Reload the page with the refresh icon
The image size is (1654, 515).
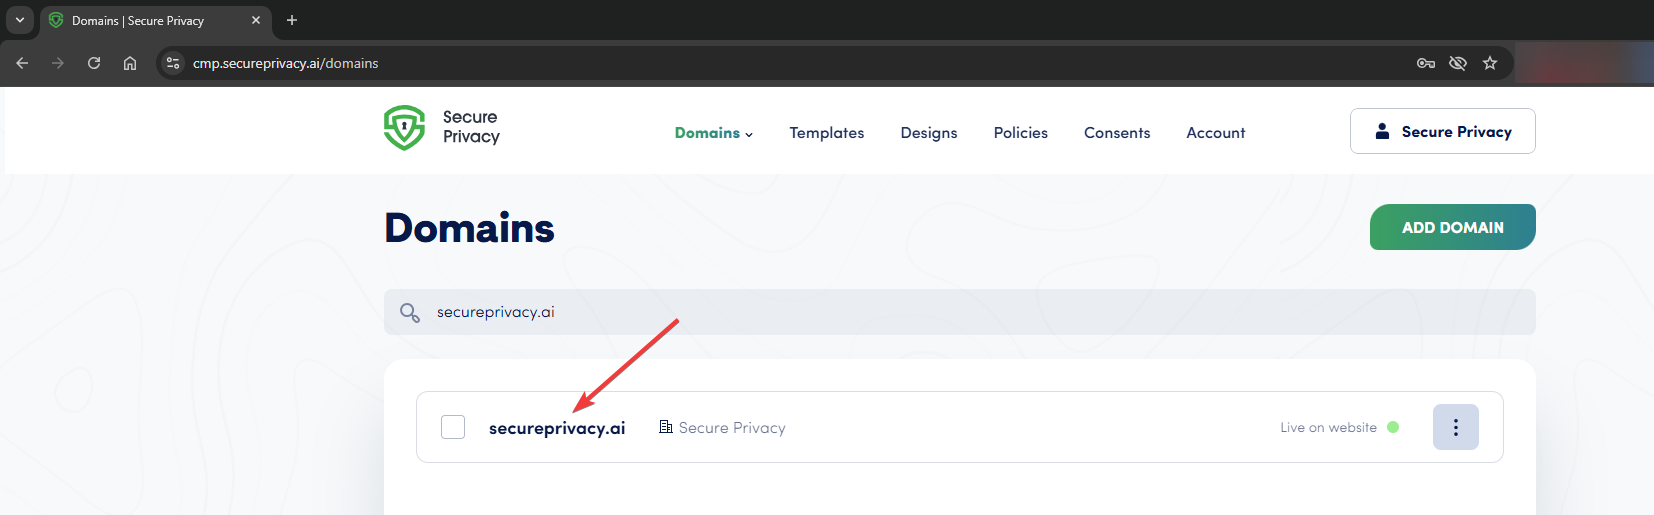pyautogui.click(x=94, y=63)
